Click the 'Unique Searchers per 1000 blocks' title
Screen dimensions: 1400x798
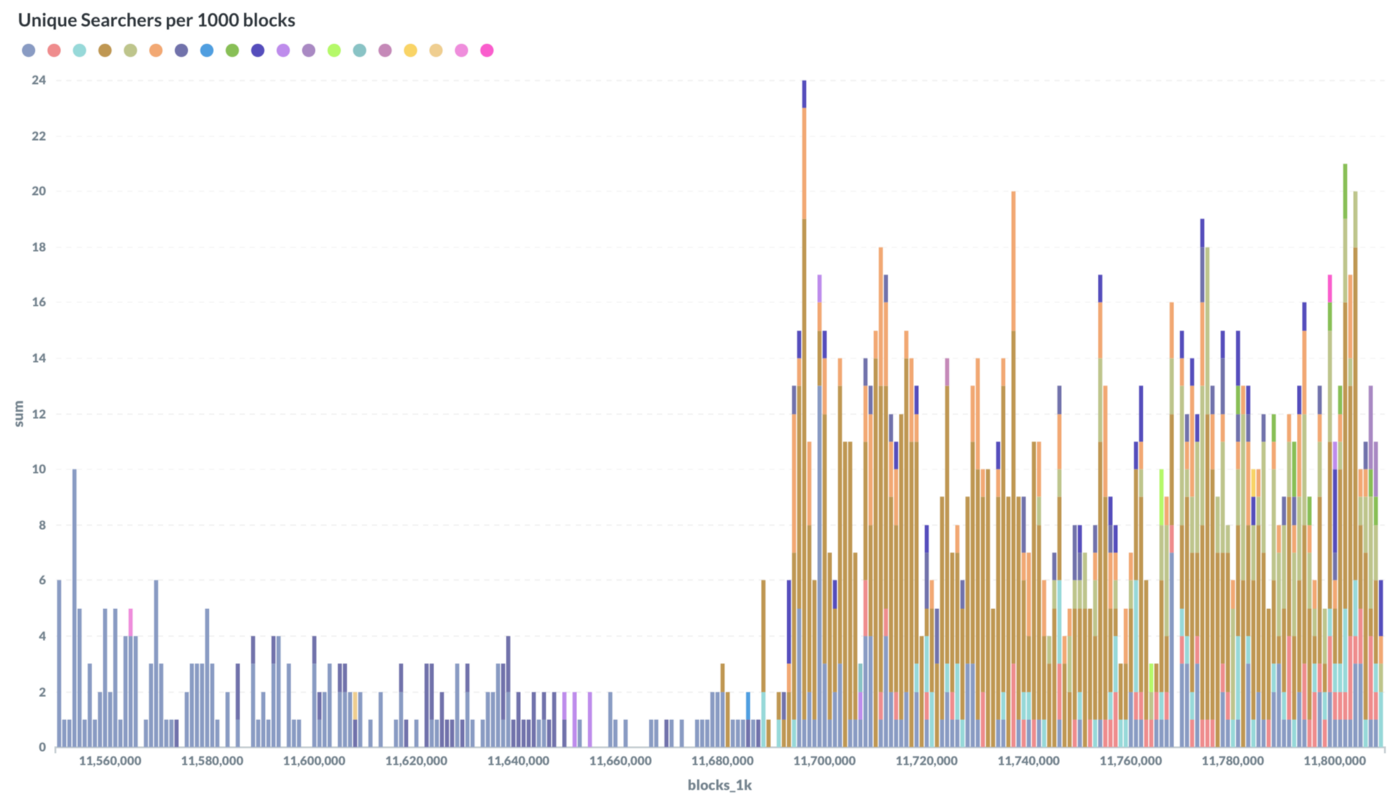point(156,20)
